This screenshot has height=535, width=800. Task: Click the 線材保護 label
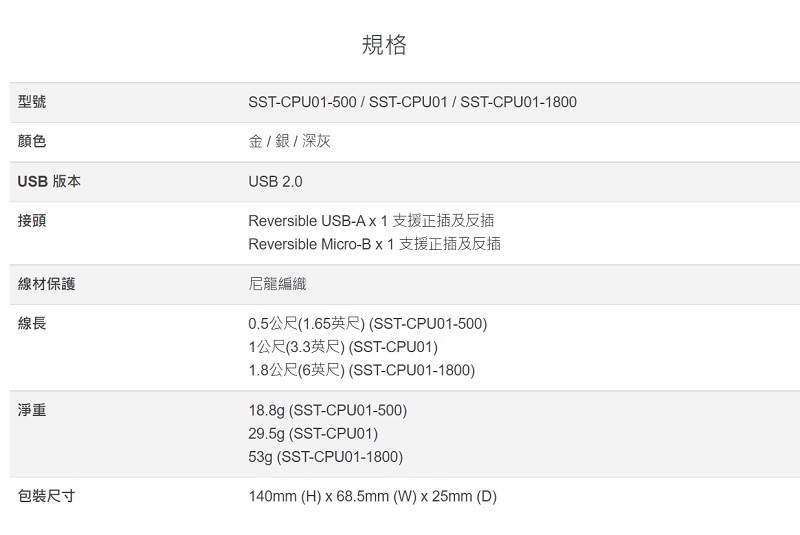click(x=46, y=284)
